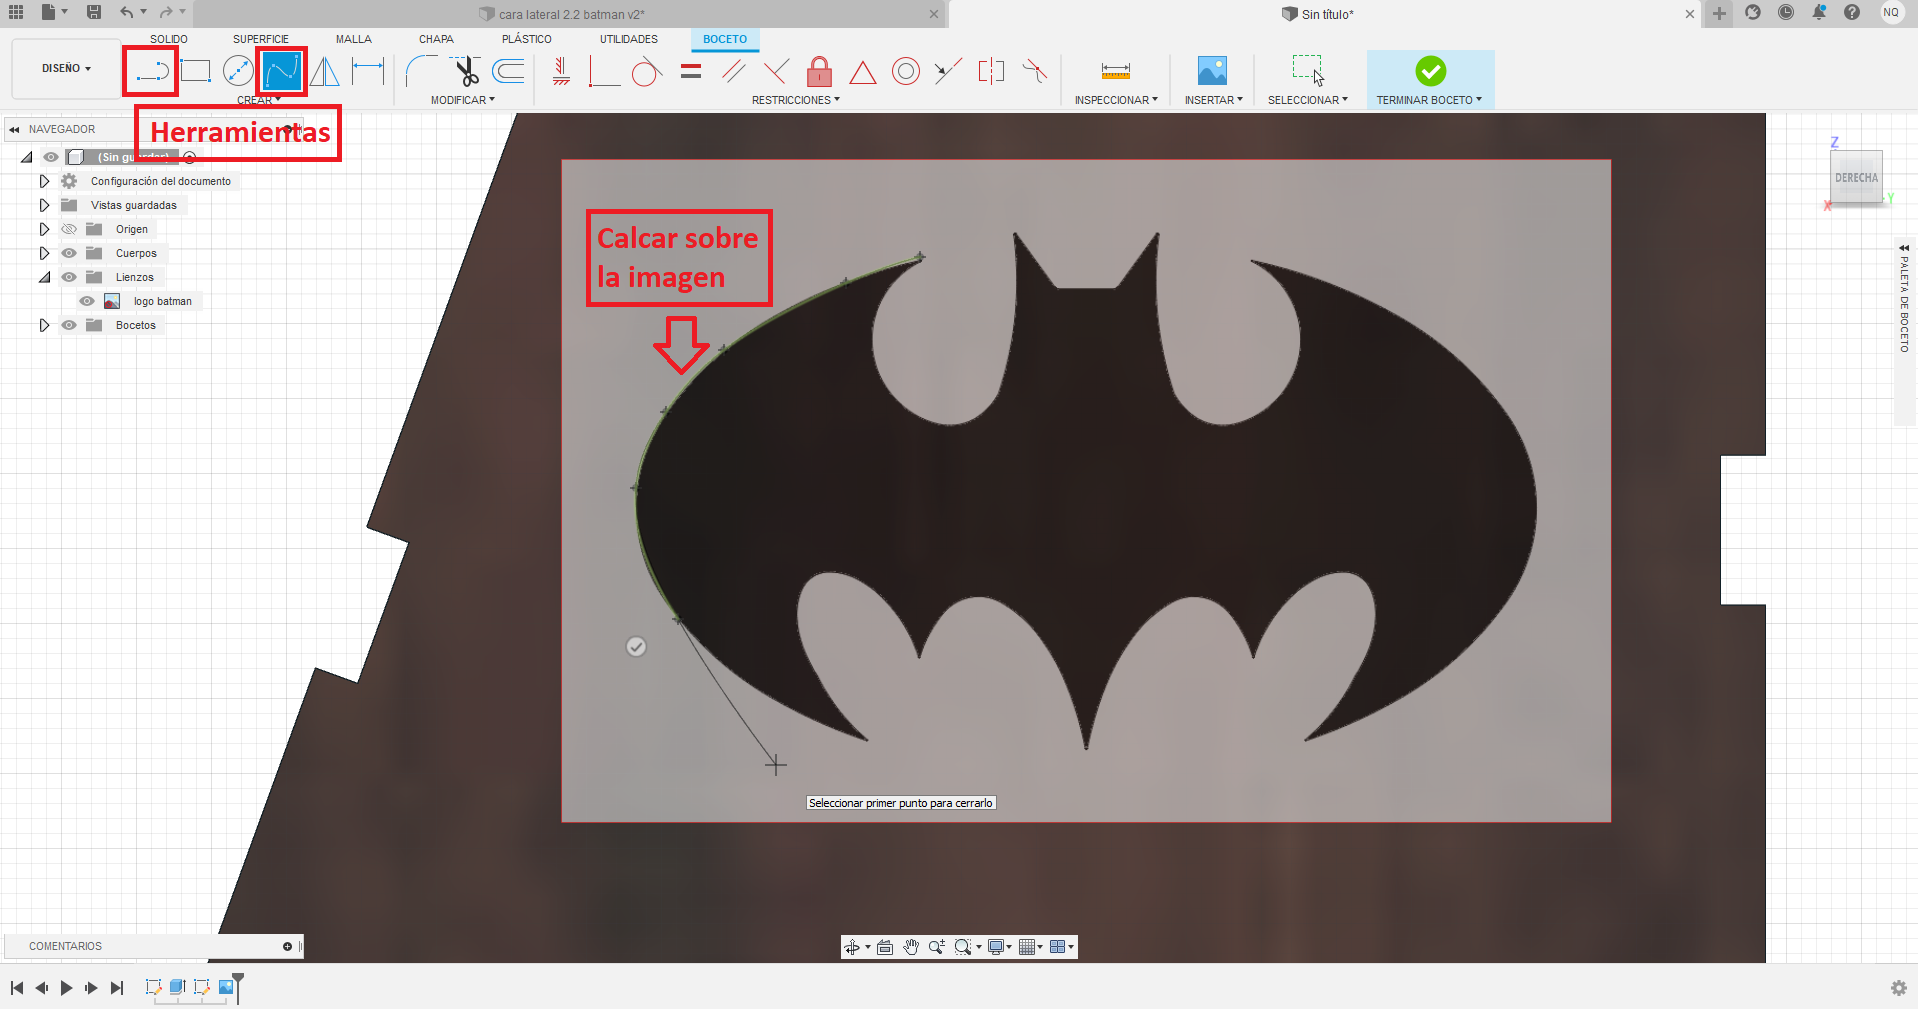
Task: Open the DISEÑO workspace dropdown
Action: point(66,69)
